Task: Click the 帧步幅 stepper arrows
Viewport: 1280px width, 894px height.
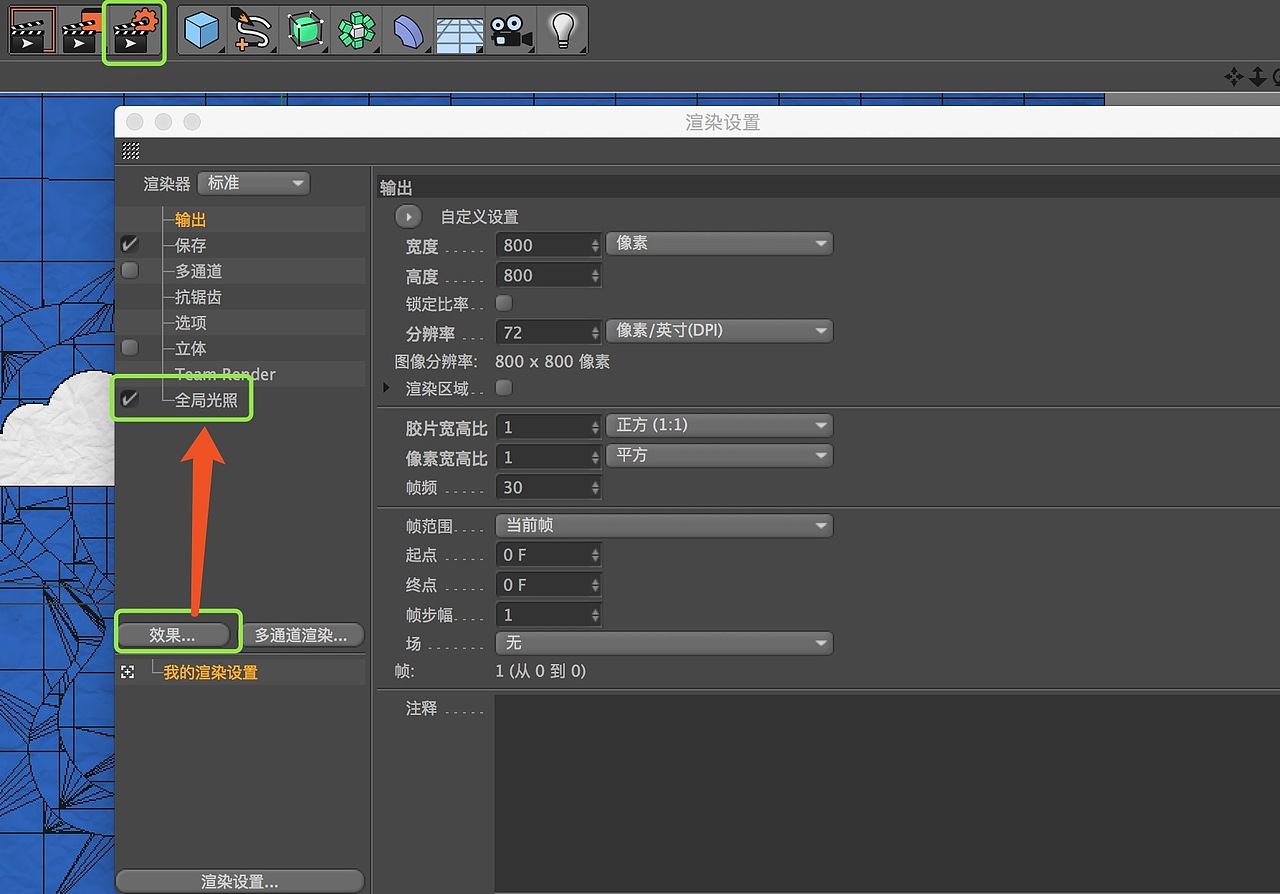Action: (x=596, y=614)
